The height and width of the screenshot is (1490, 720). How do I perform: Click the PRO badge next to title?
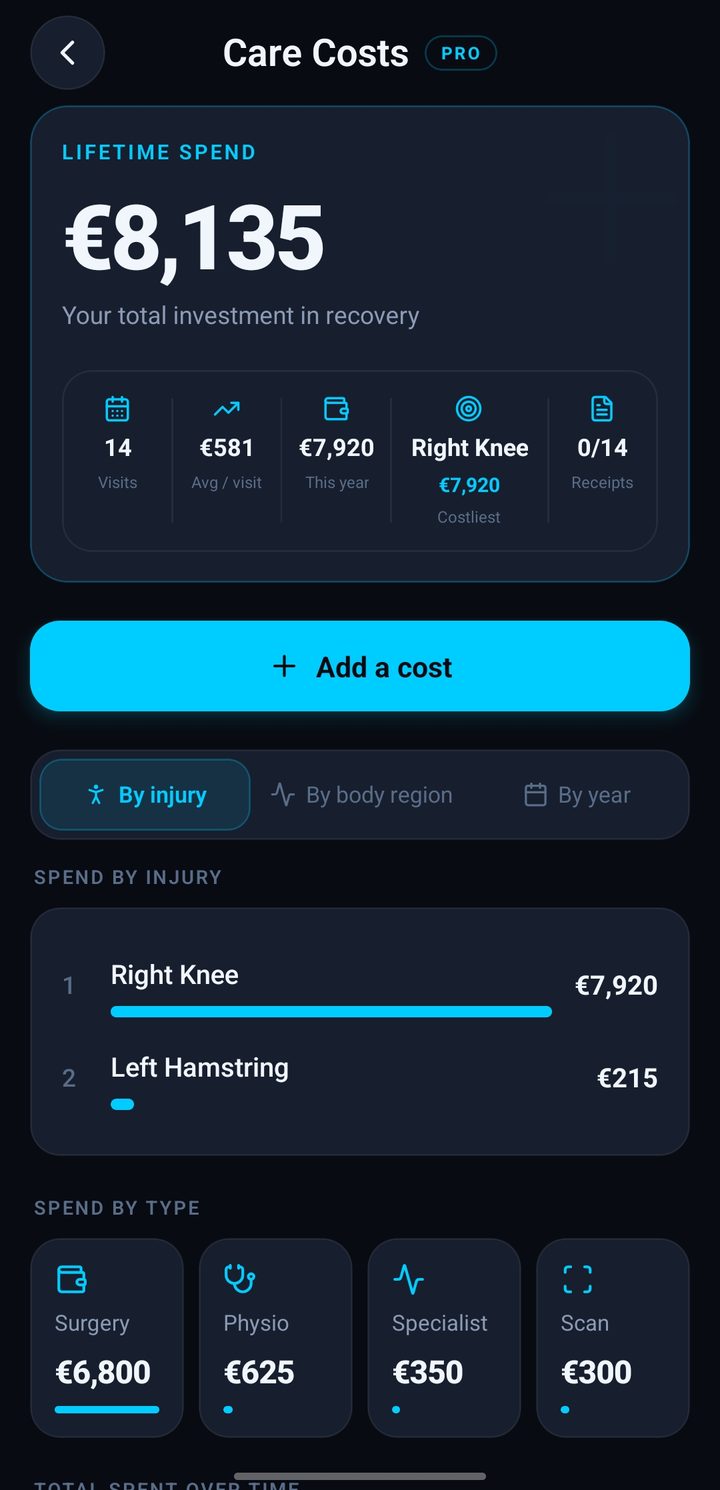(461, 54)
